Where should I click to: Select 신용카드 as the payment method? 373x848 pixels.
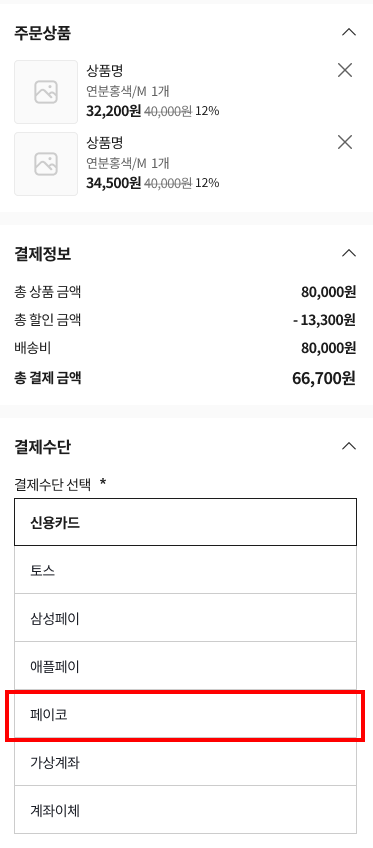click(185, 522)
